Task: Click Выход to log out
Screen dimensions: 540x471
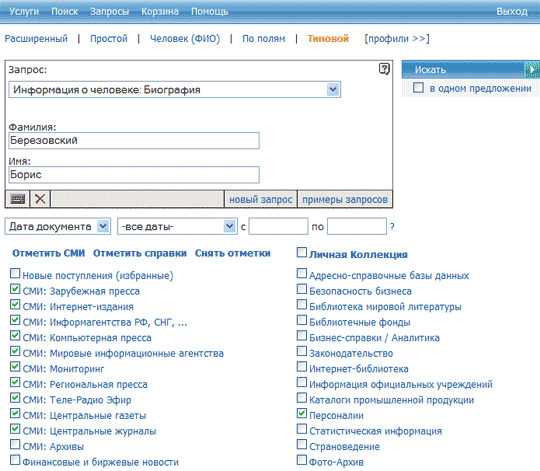Action: click(512, 12)
